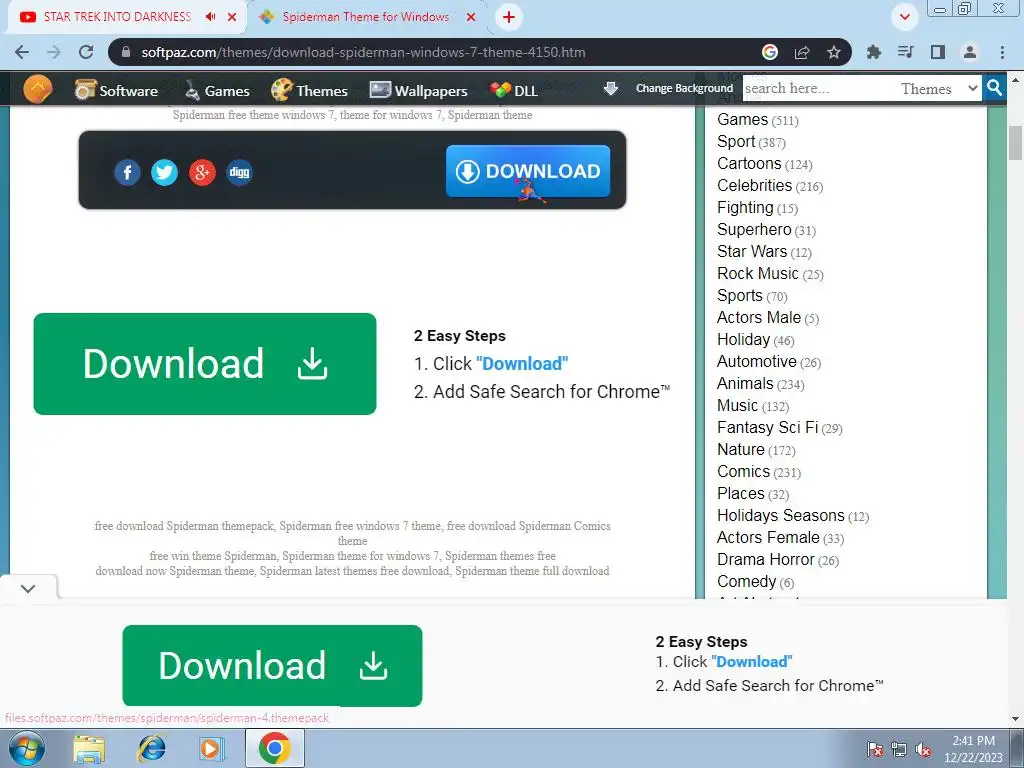
Task: Click the site search magnifier button
Action: pos(994,88)
